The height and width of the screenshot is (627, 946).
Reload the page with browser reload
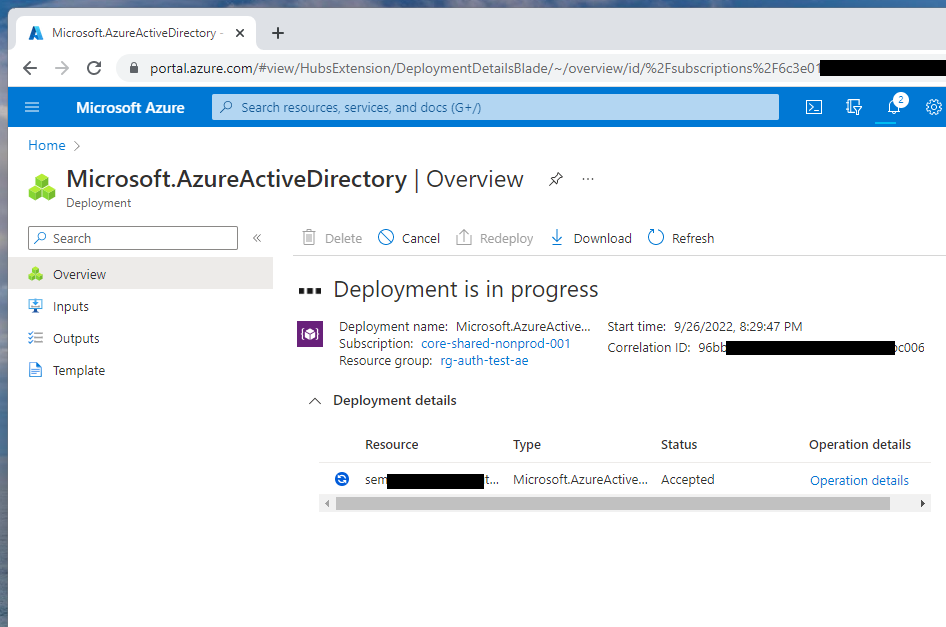94,68
